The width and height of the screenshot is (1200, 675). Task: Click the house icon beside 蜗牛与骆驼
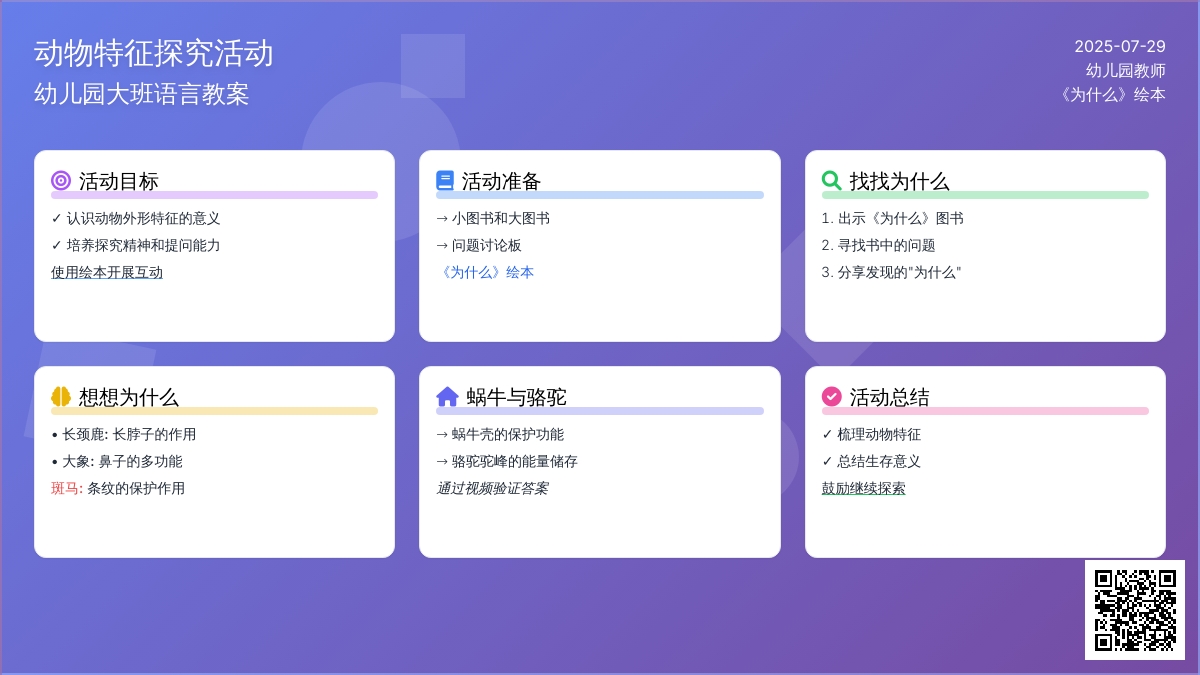447,397
